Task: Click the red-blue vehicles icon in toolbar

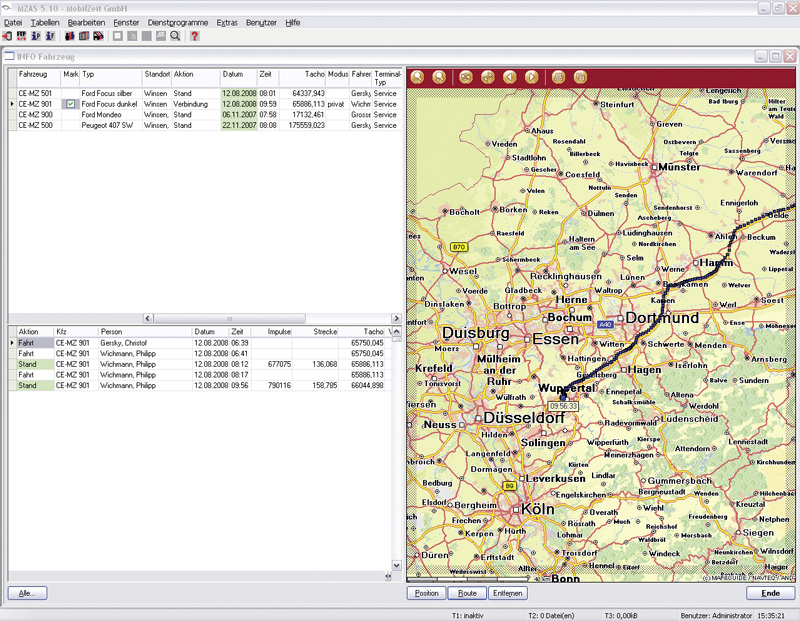Action: [x=98, y=36]
